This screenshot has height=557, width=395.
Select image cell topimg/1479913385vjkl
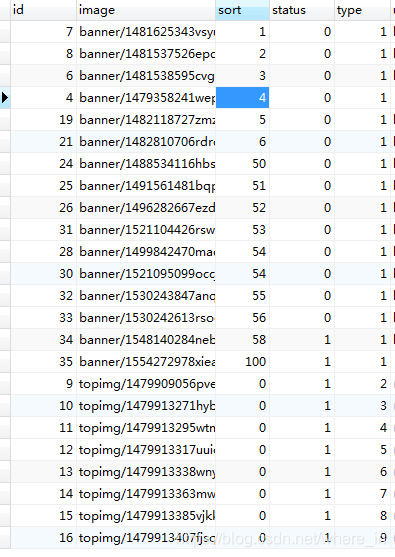(146, 516)
